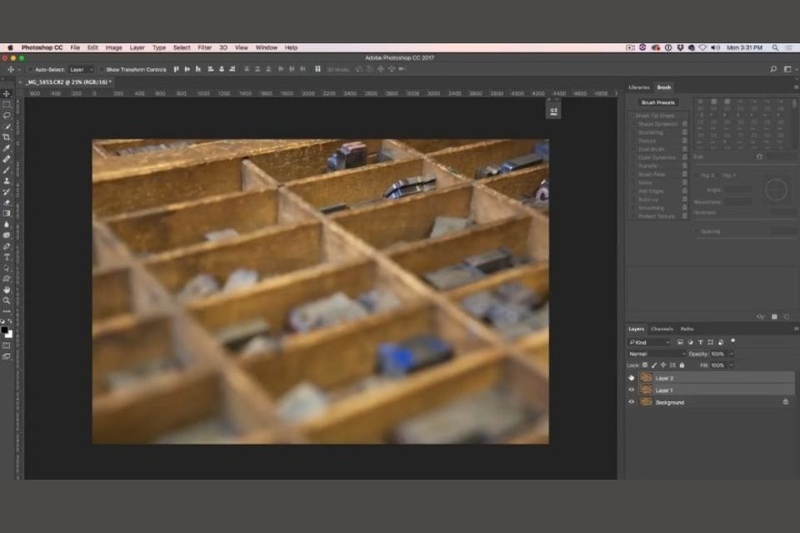The width and height of the screenshot is (800, 533).
Task: Select the Dodge tool
Action: tap(7, 235)
